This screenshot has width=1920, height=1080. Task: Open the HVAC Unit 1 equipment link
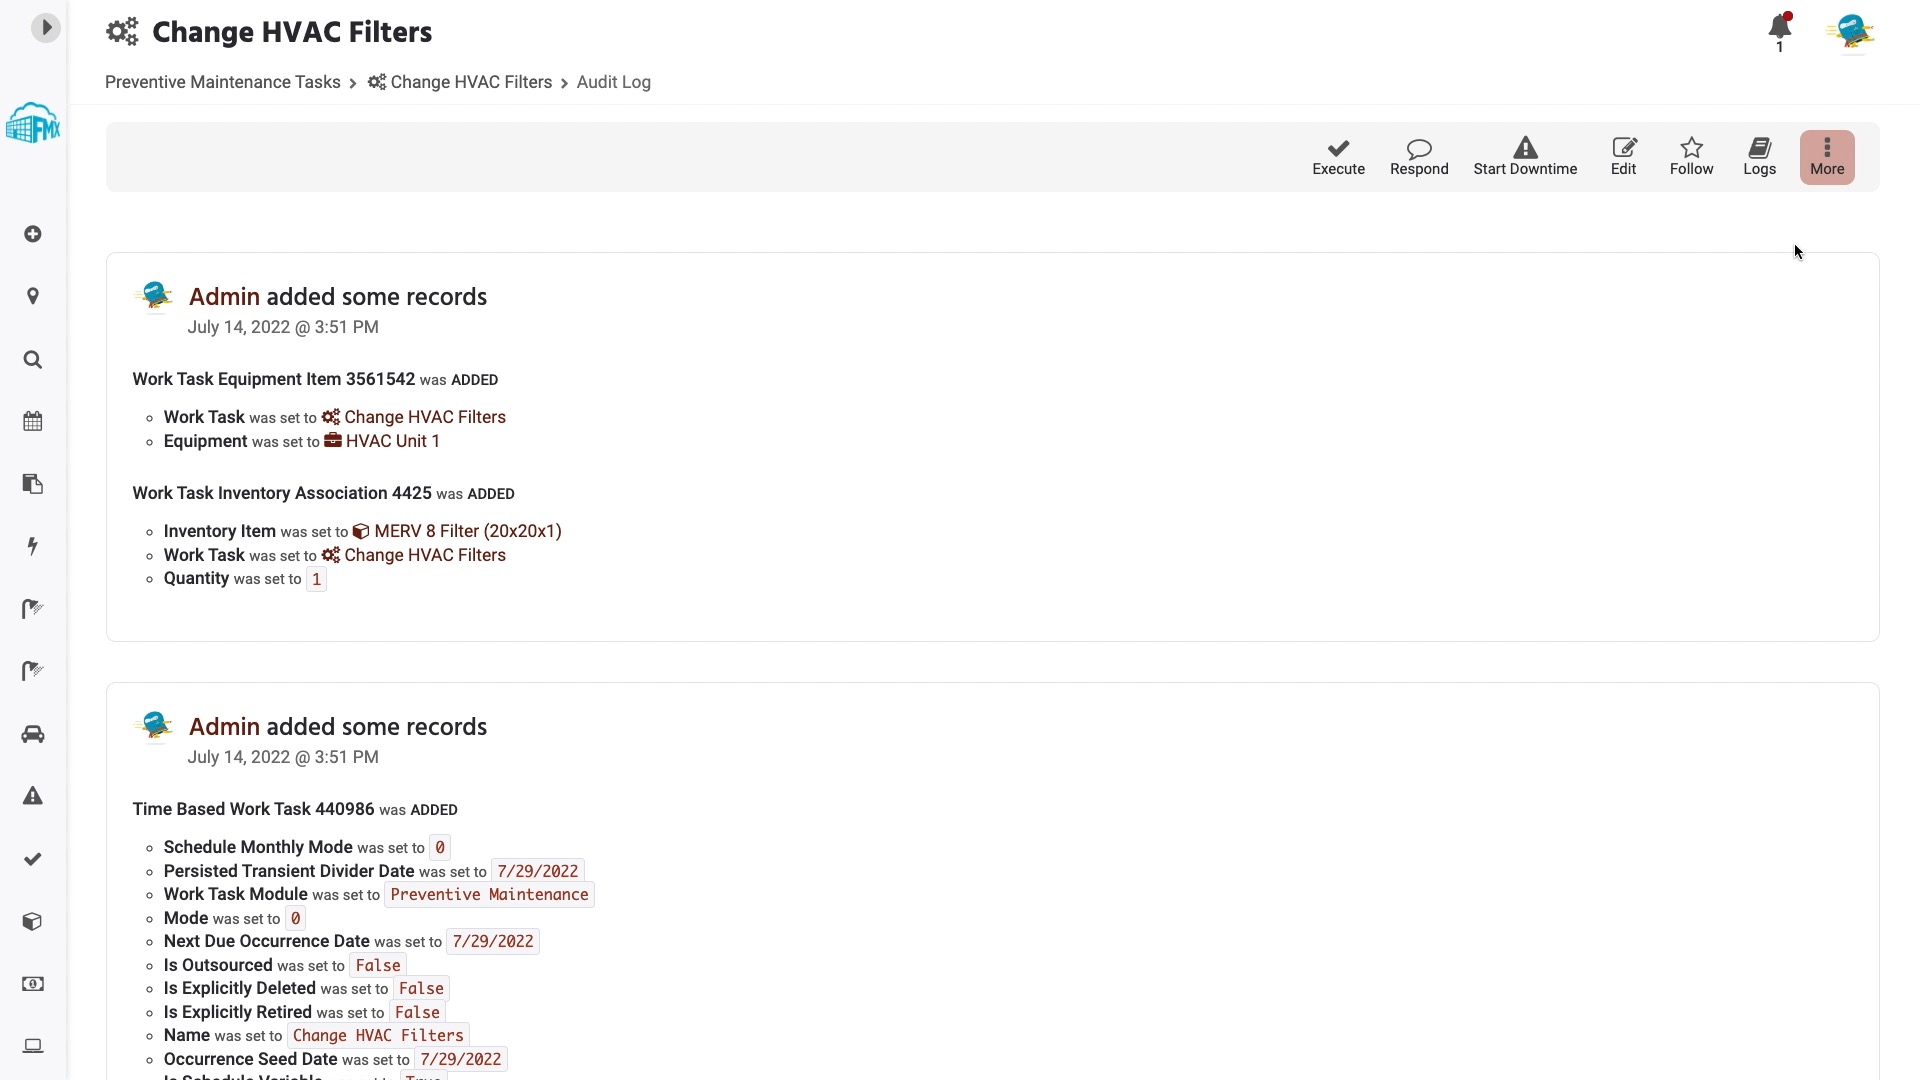click(x=382, y=441)
